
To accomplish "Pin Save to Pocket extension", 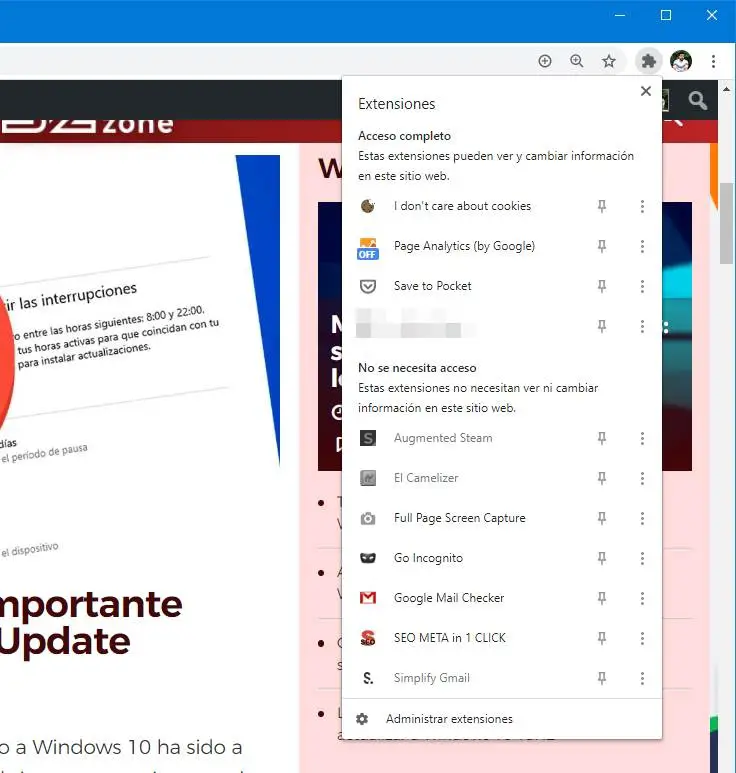I will click(601, 286).
